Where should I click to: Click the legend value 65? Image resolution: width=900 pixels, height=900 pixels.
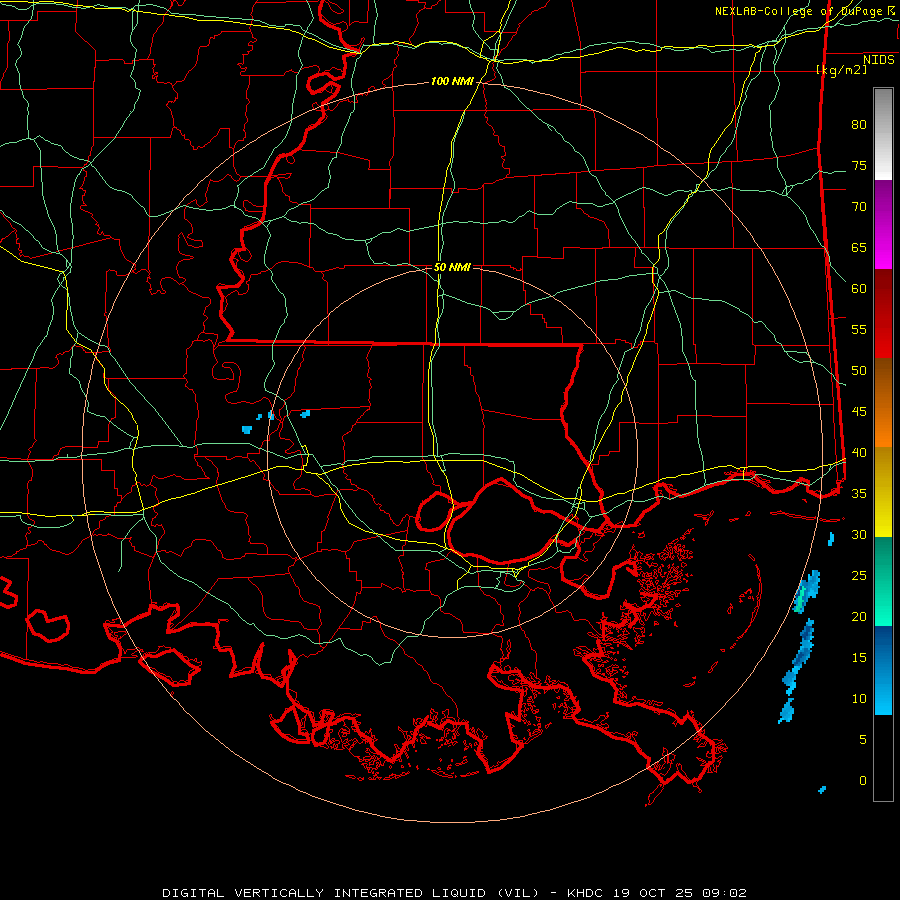click(x=859, y=248)
